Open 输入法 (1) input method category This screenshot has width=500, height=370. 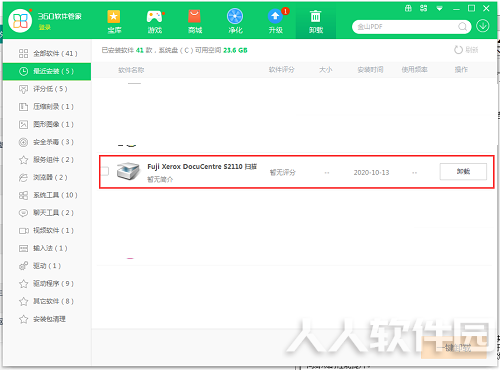point(47,248)
